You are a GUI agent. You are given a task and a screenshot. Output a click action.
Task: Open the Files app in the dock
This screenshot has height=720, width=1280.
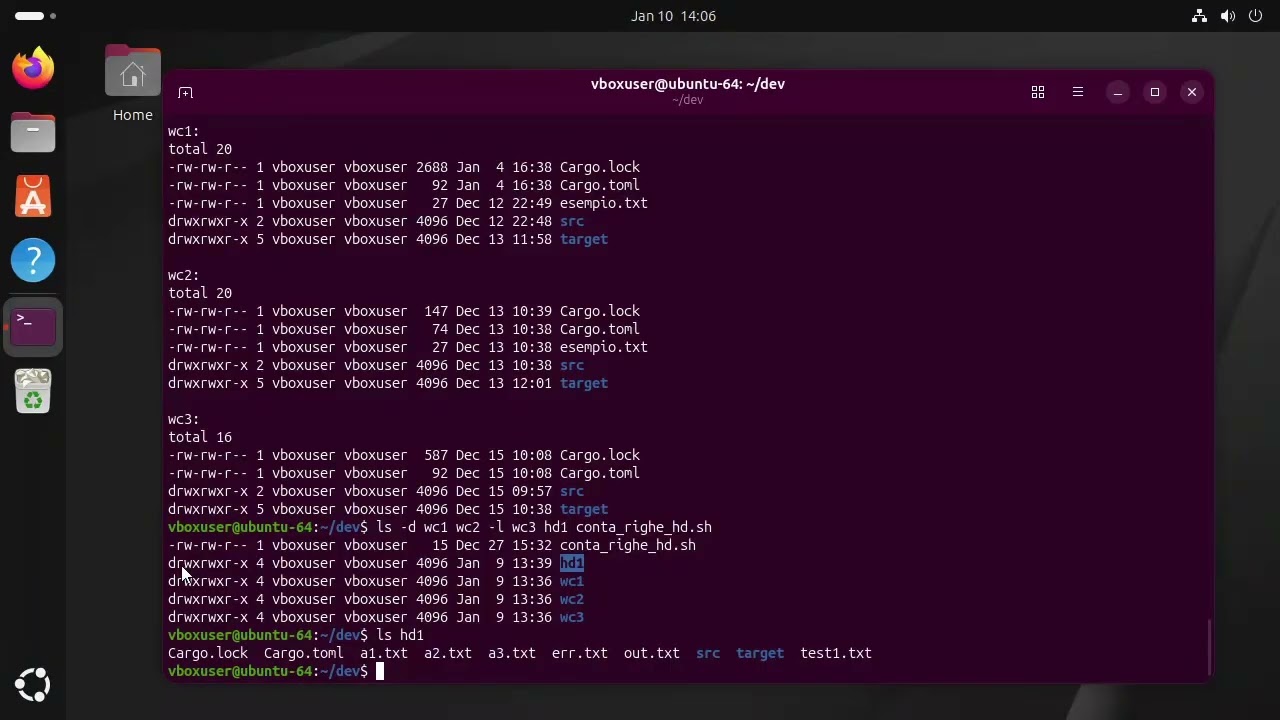click(33, 132)
